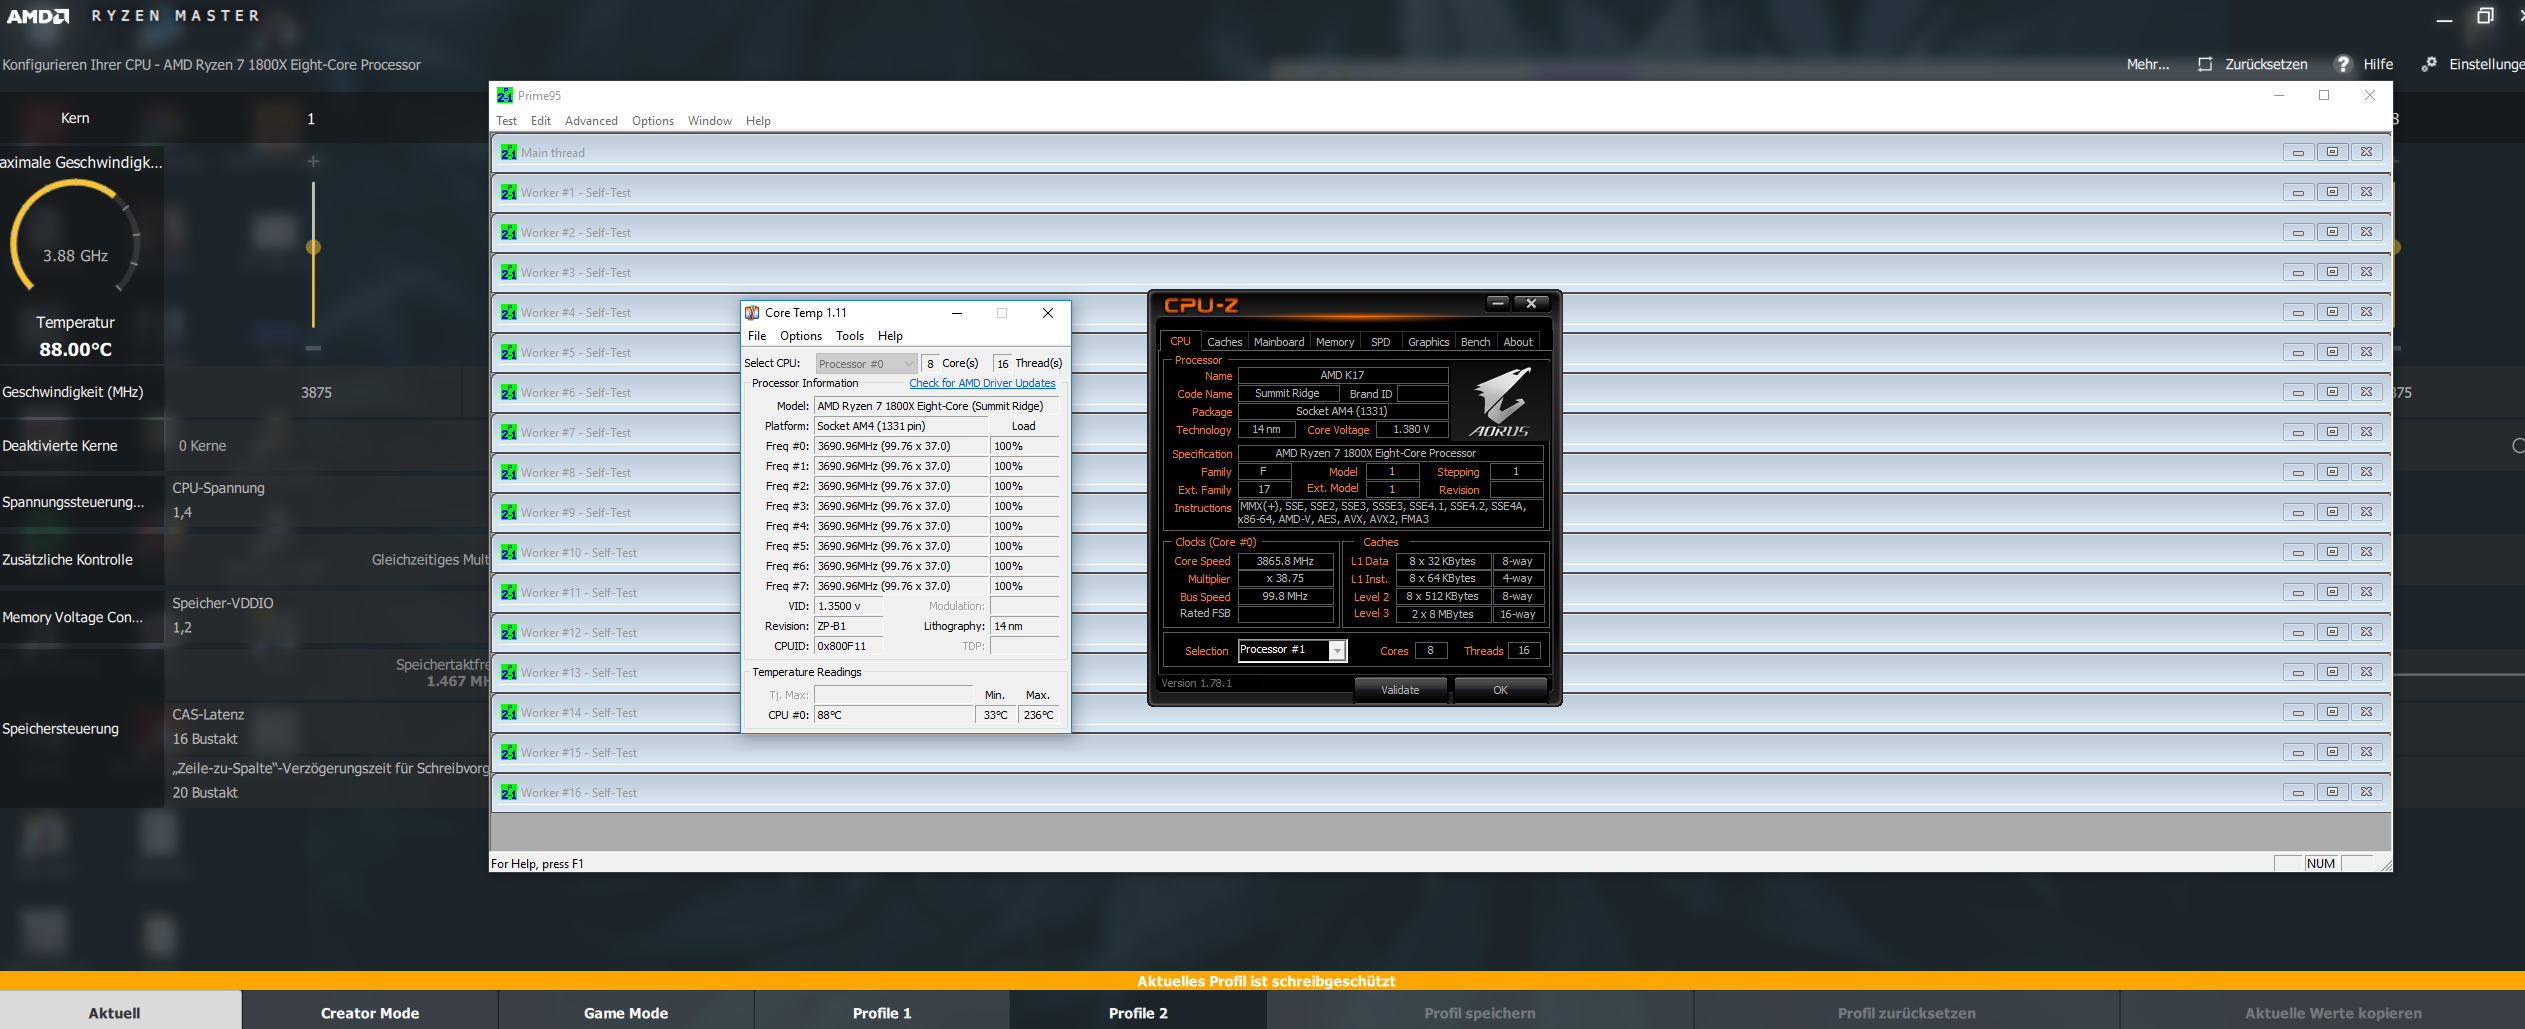Click the minus icon below the speed slider
This screenshot has width=2525, height=1029.
313,348
